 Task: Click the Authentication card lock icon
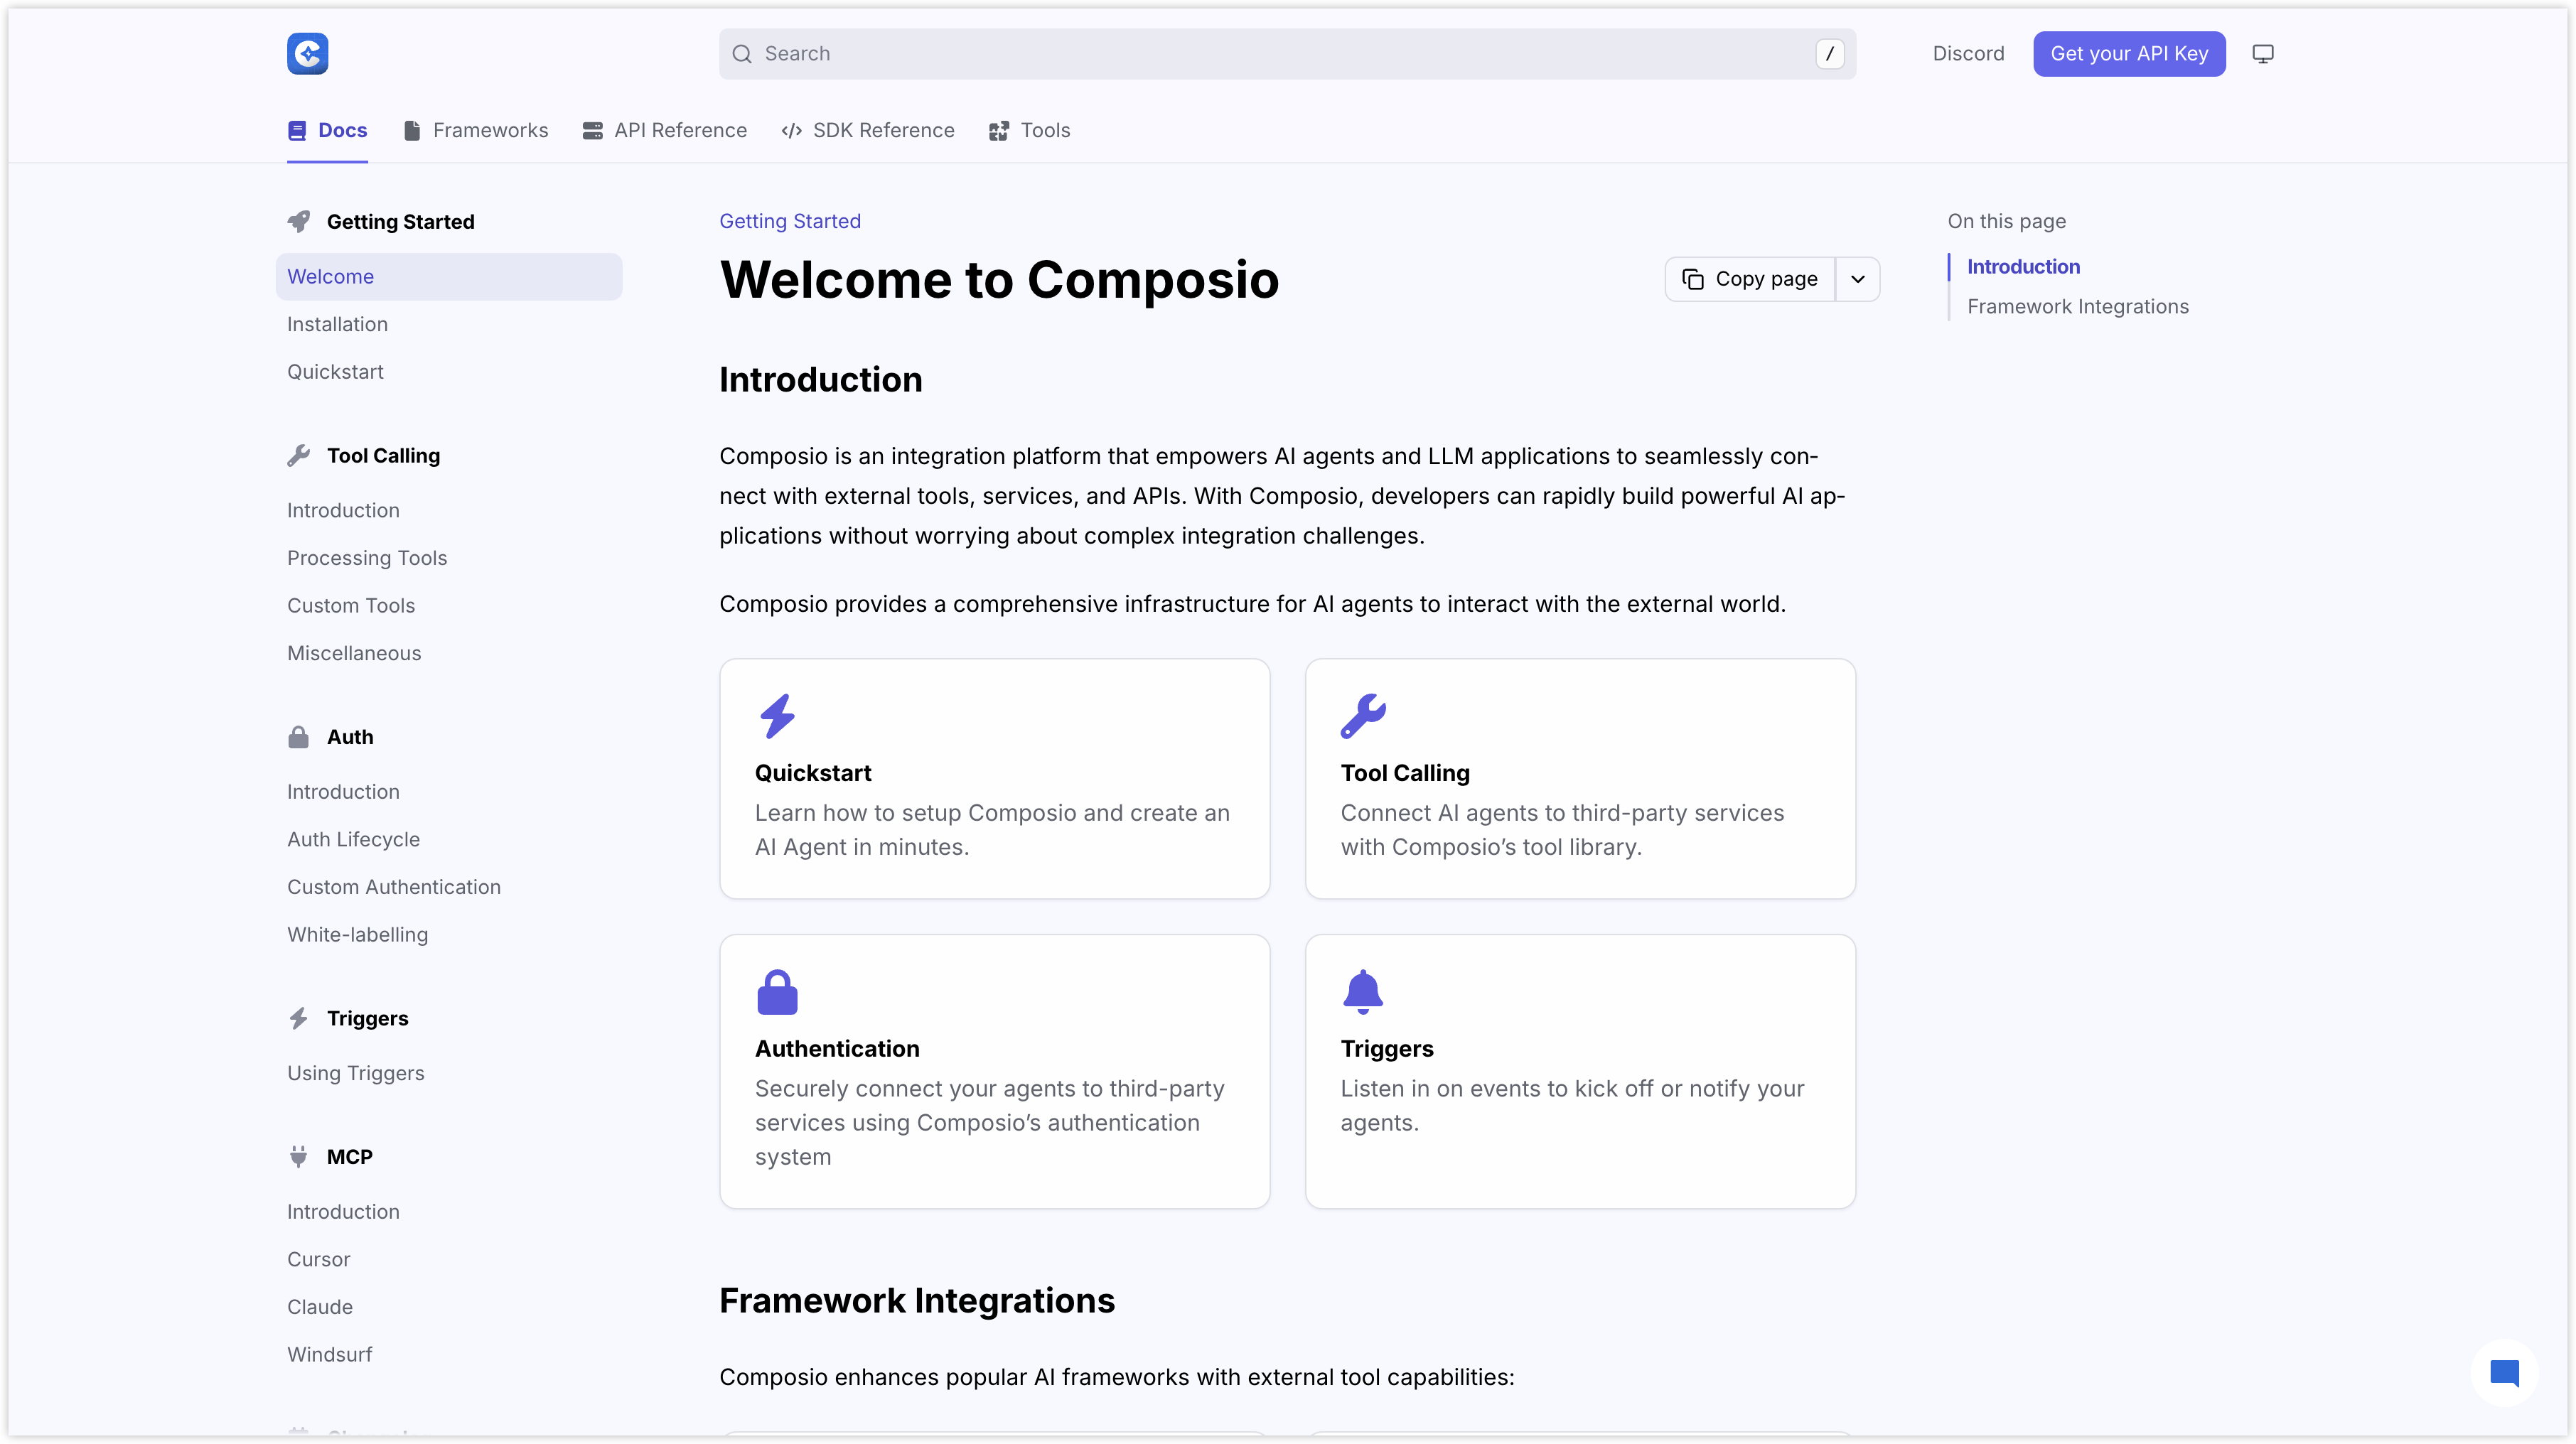coord(777,992)
